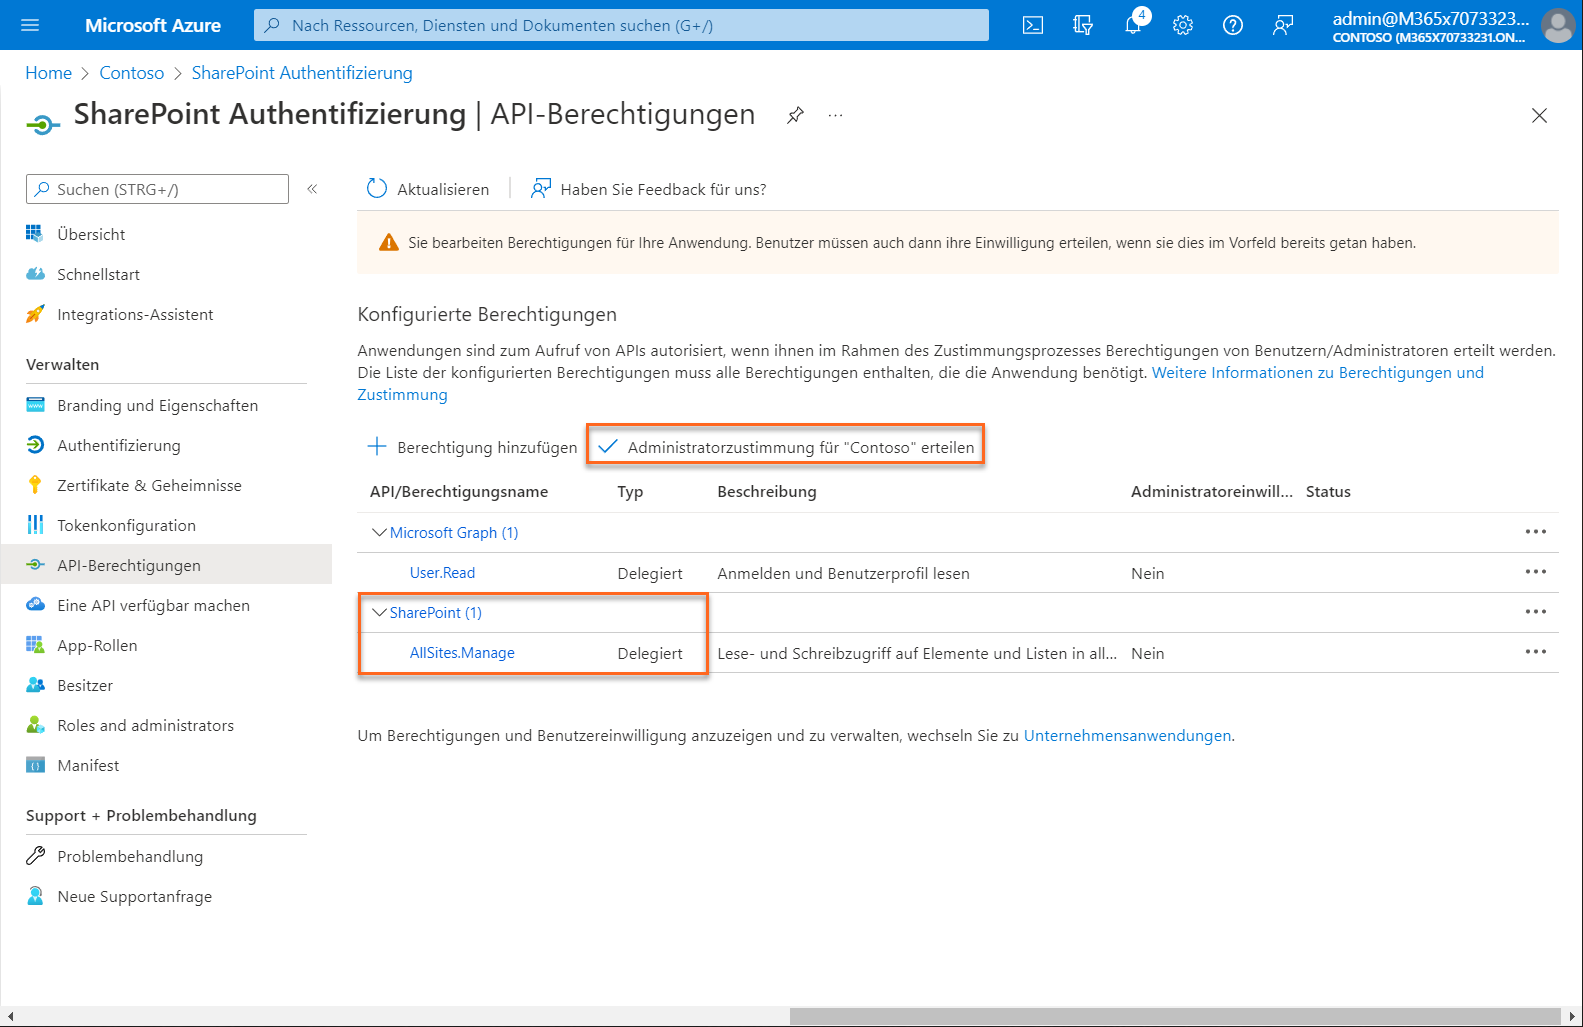Open the help question mark icon
This screenshot has width=1583, height=1027.
point(1233,25)
